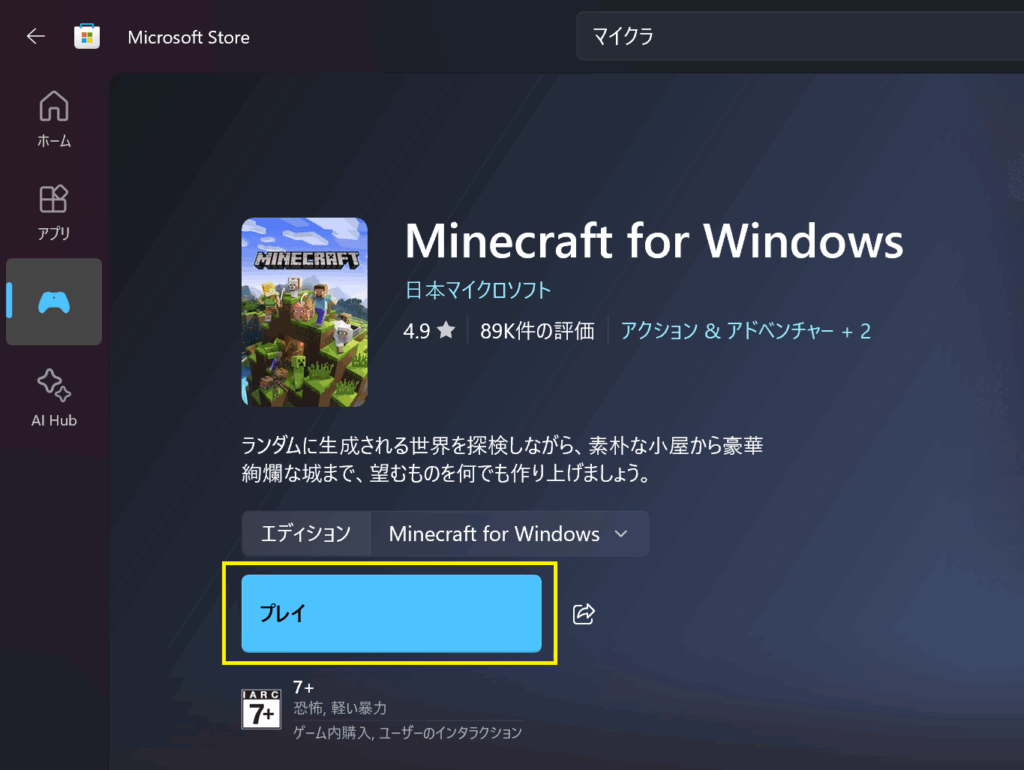
Task: Open the アプリ section in sidebar
Action: click(x=54, y=212)
